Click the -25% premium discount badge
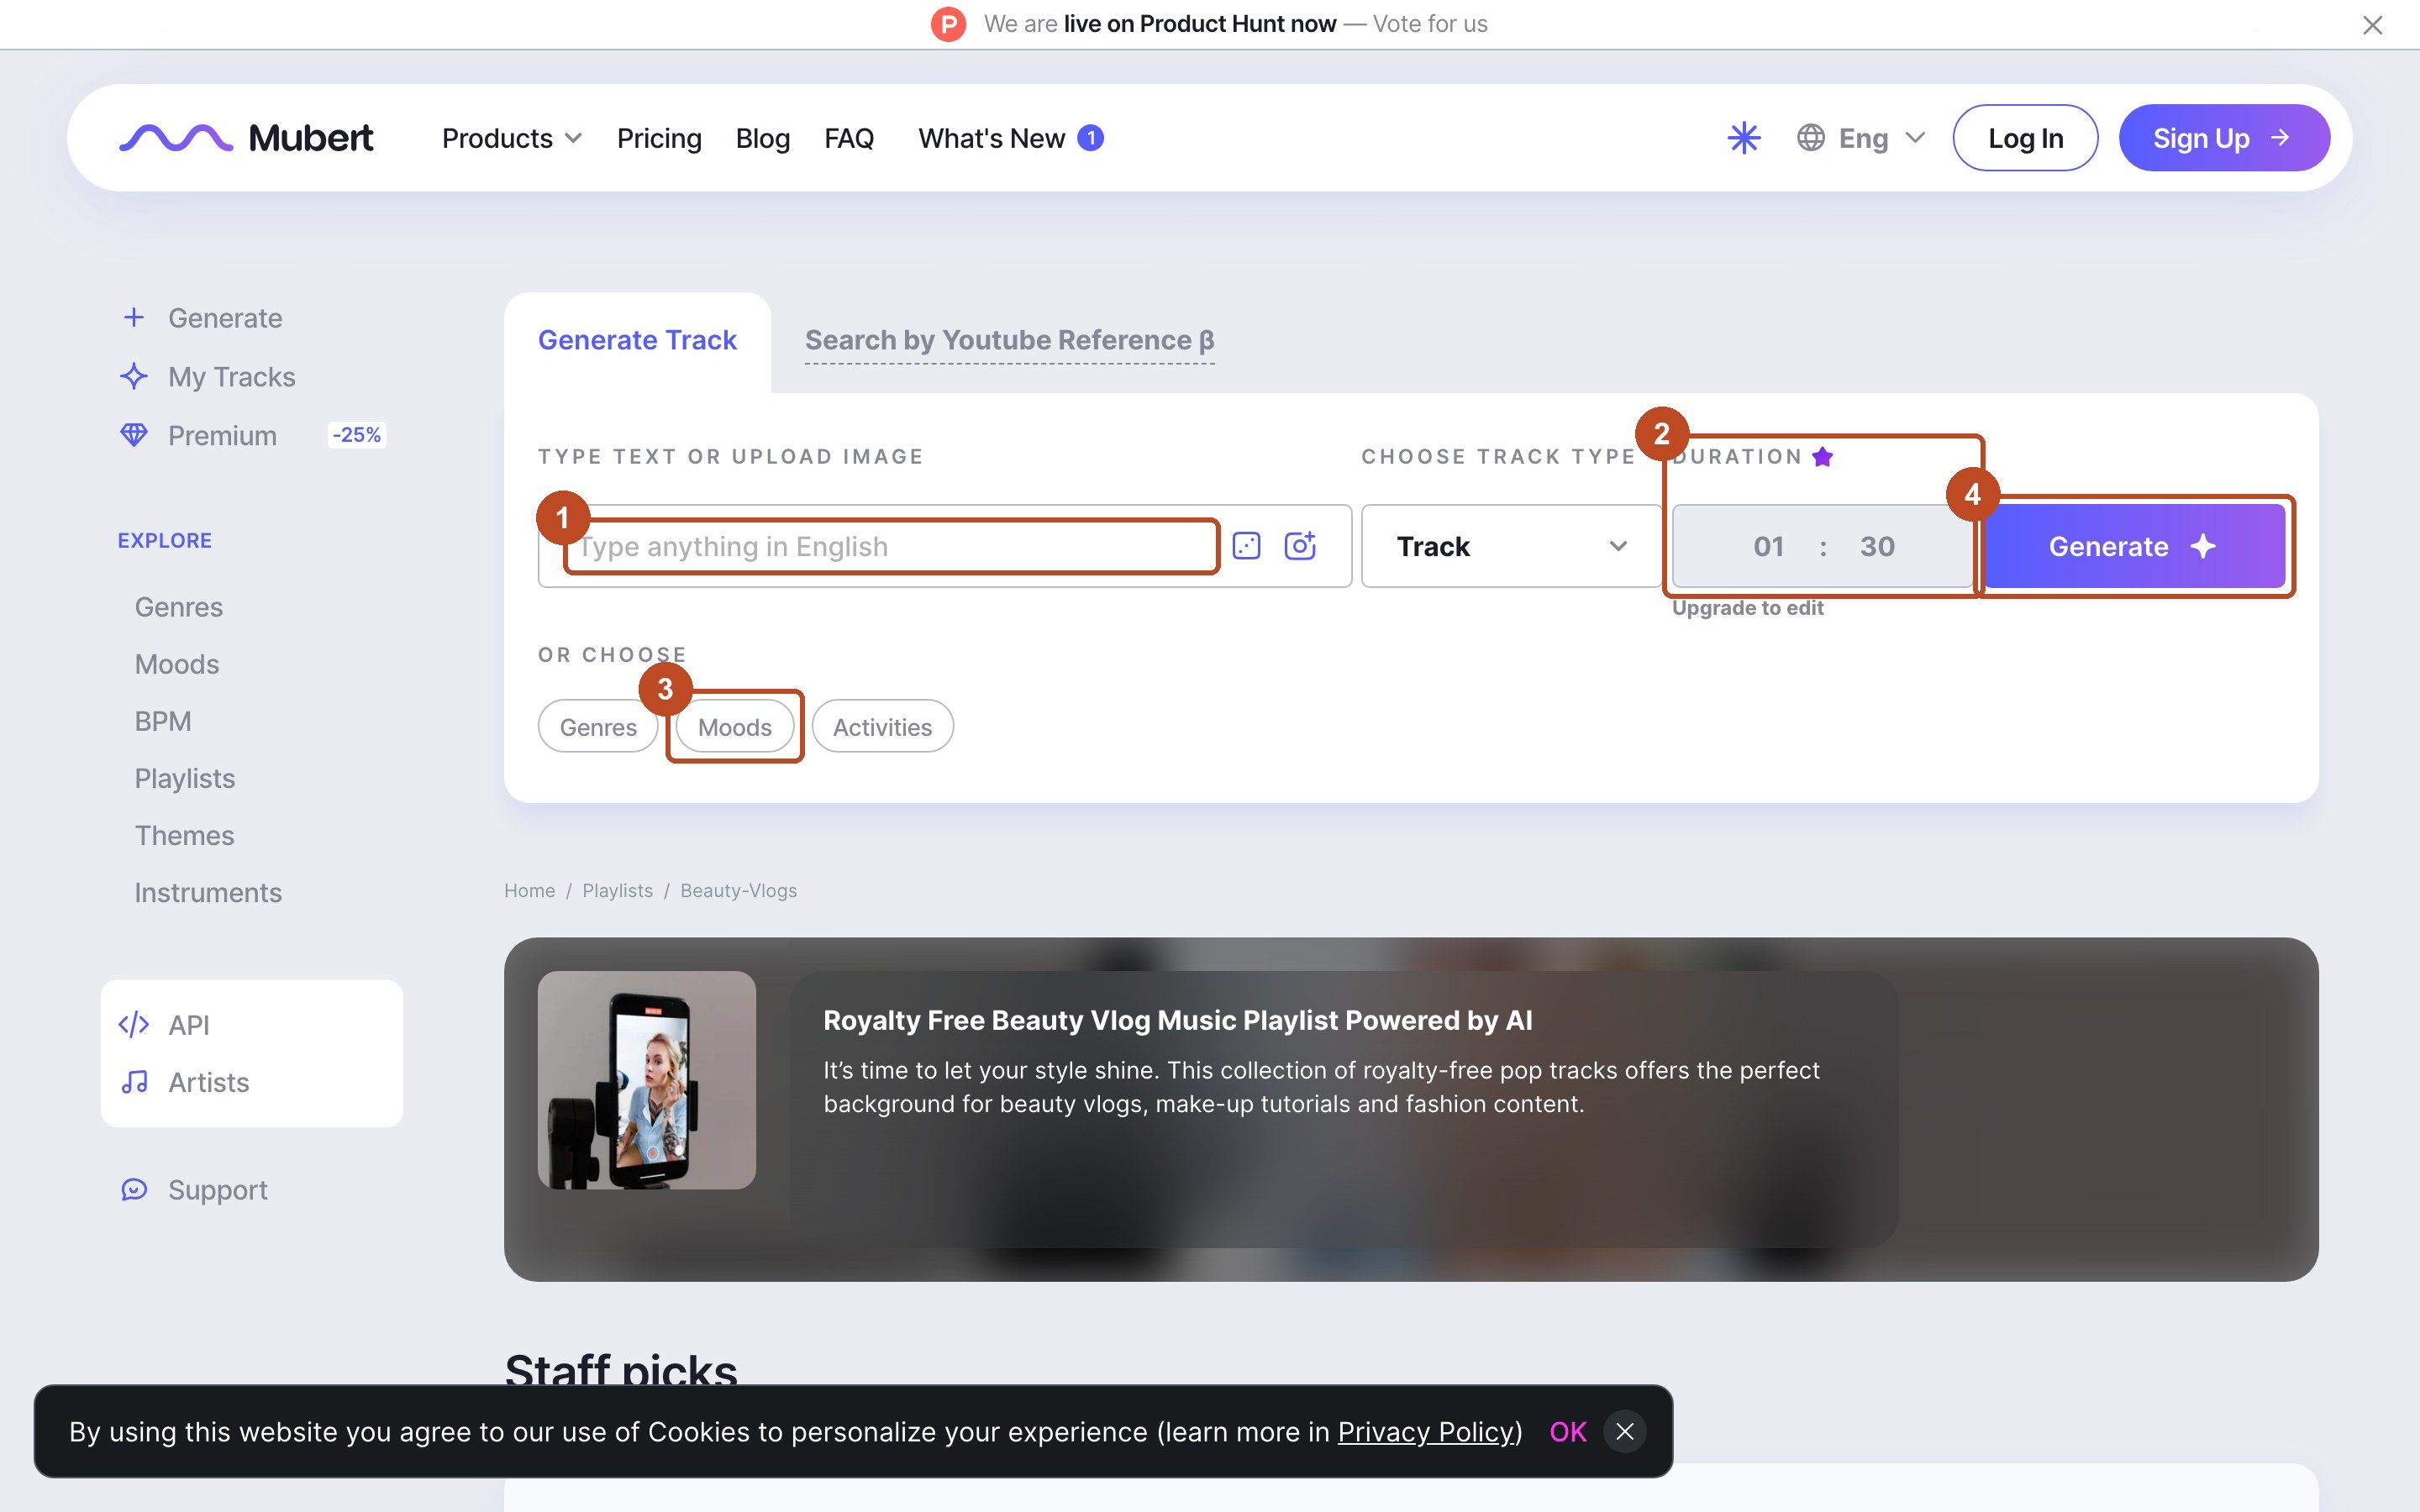The height and width of the screenshot is (1512, 2420). 357,435
